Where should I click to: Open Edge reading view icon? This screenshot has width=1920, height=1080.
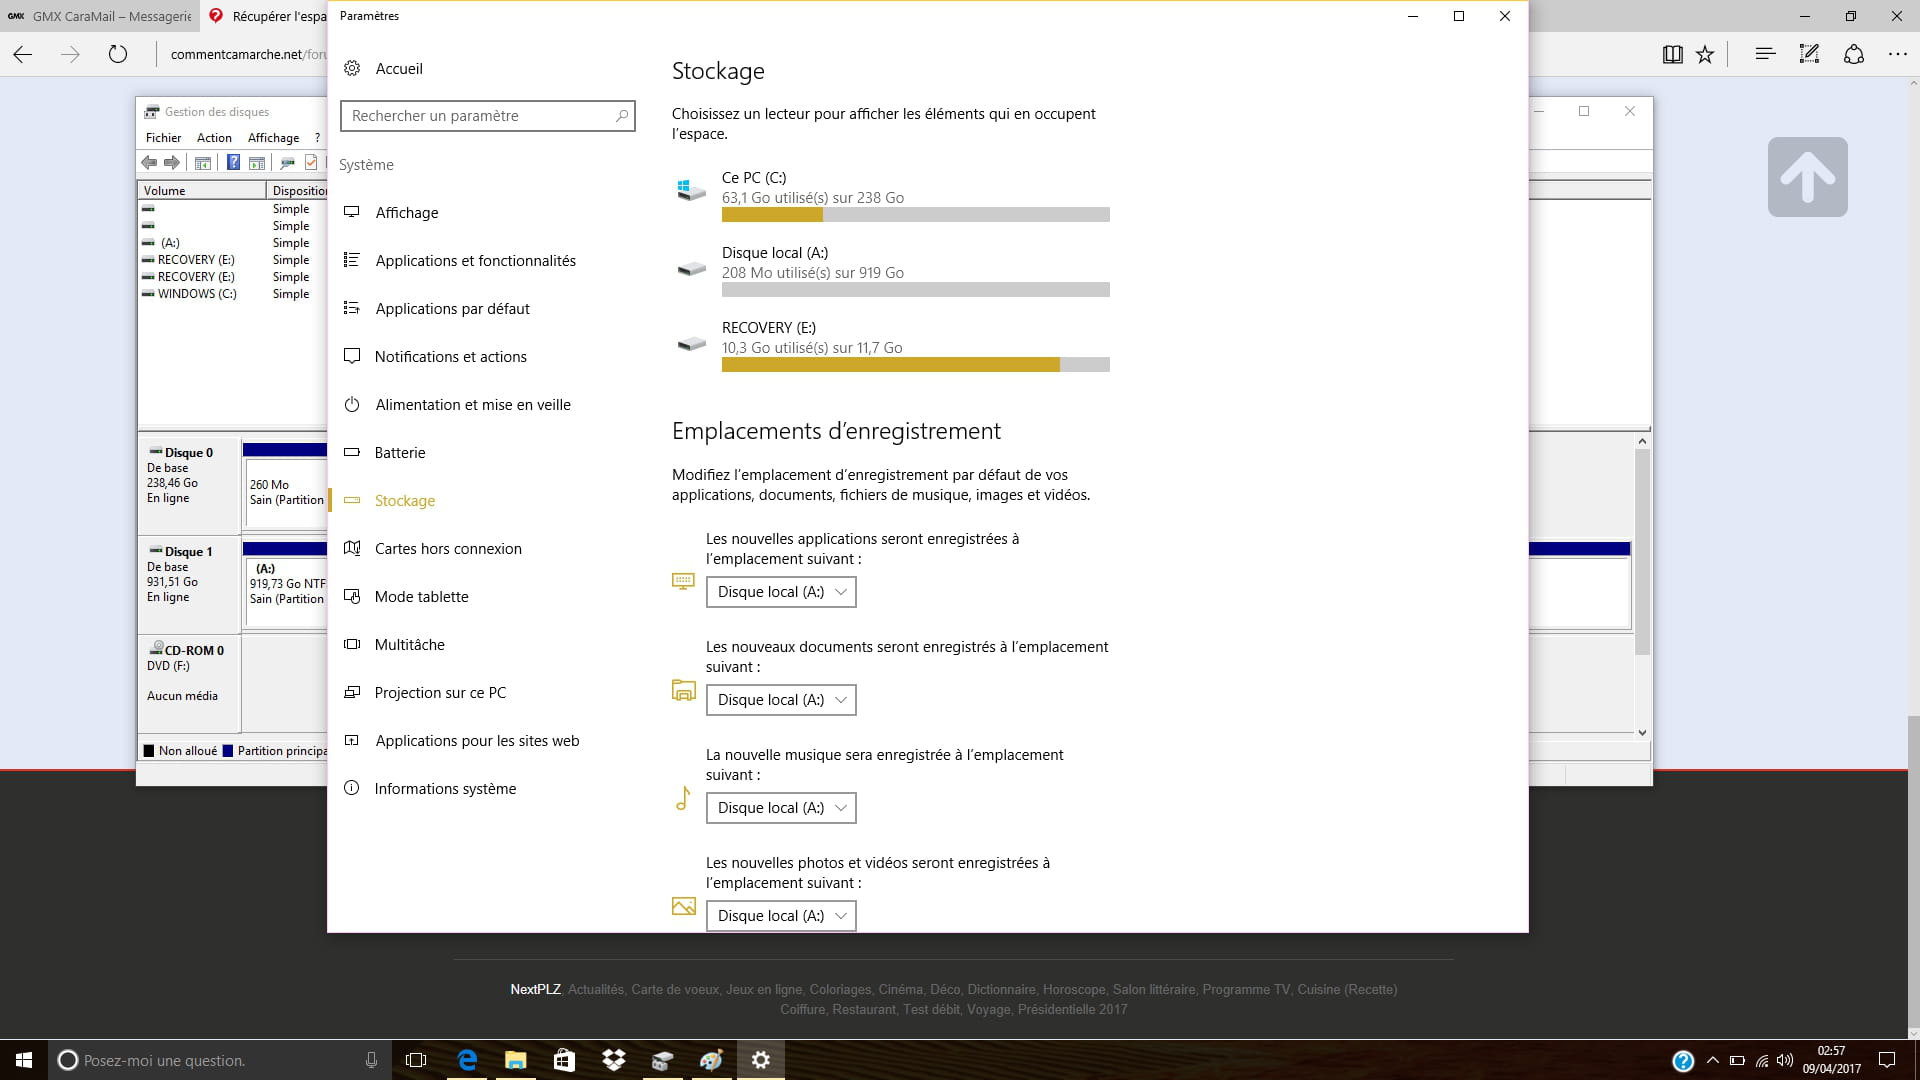pos(1672,55)
